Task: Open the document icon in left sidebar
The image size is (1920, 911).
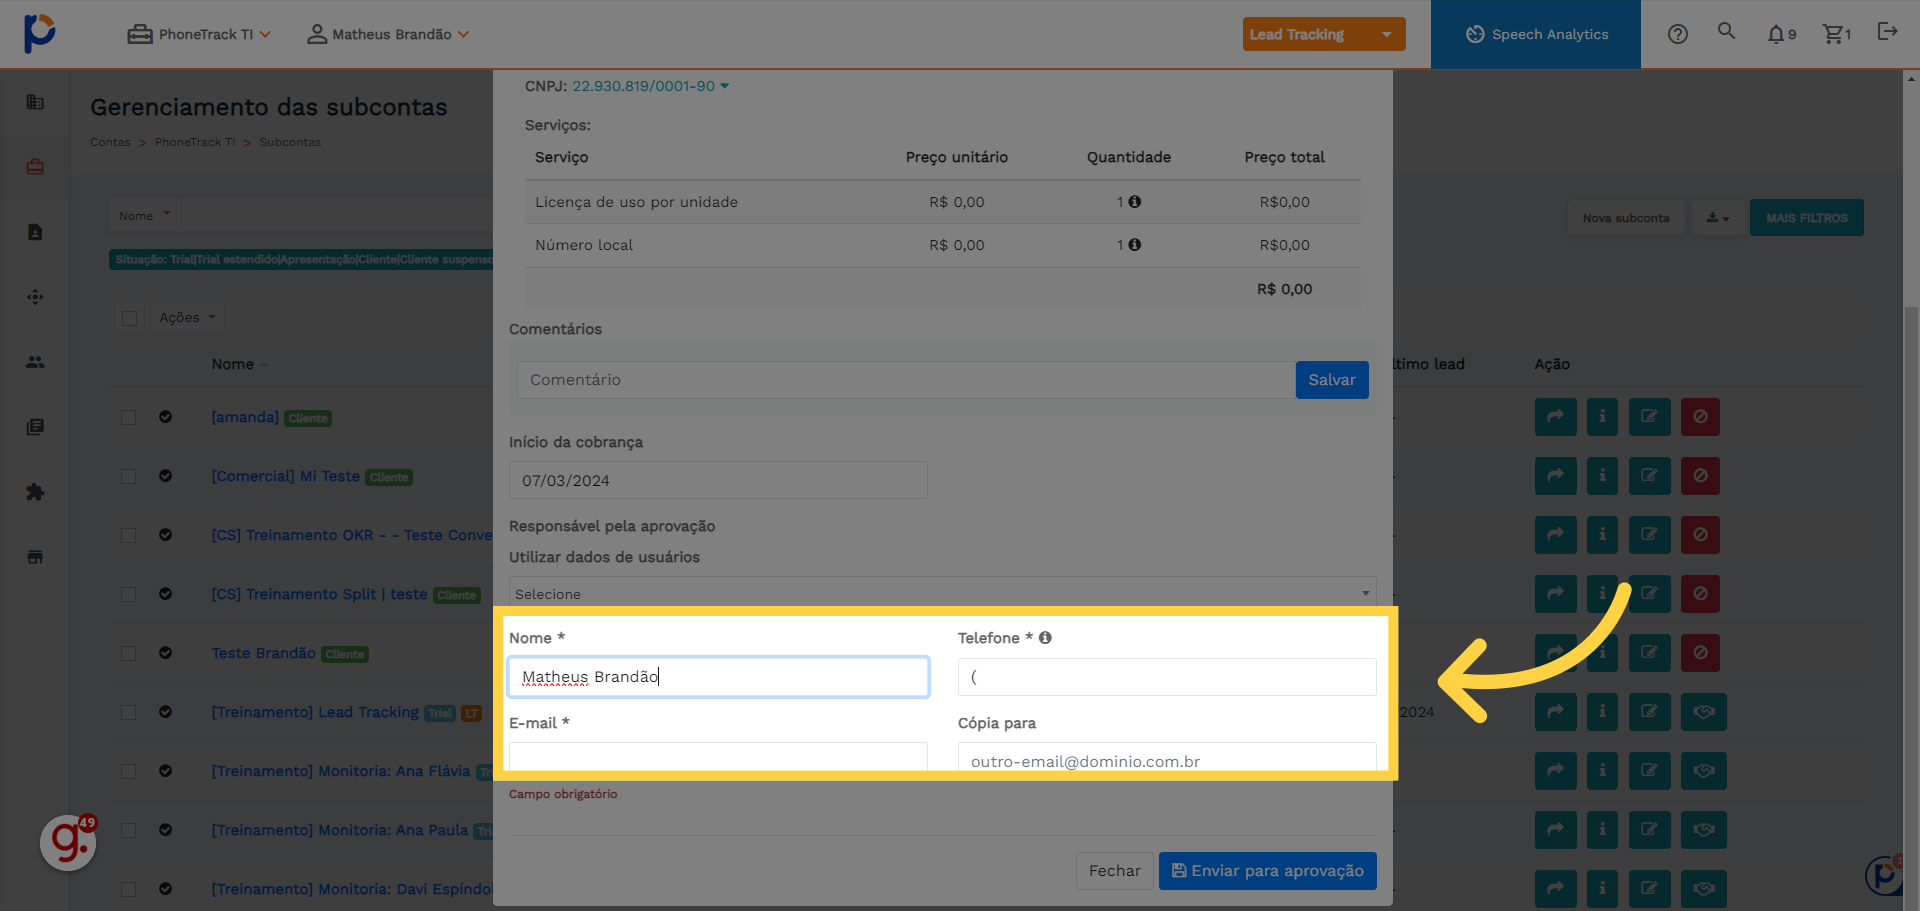Action: click(35, 232)
